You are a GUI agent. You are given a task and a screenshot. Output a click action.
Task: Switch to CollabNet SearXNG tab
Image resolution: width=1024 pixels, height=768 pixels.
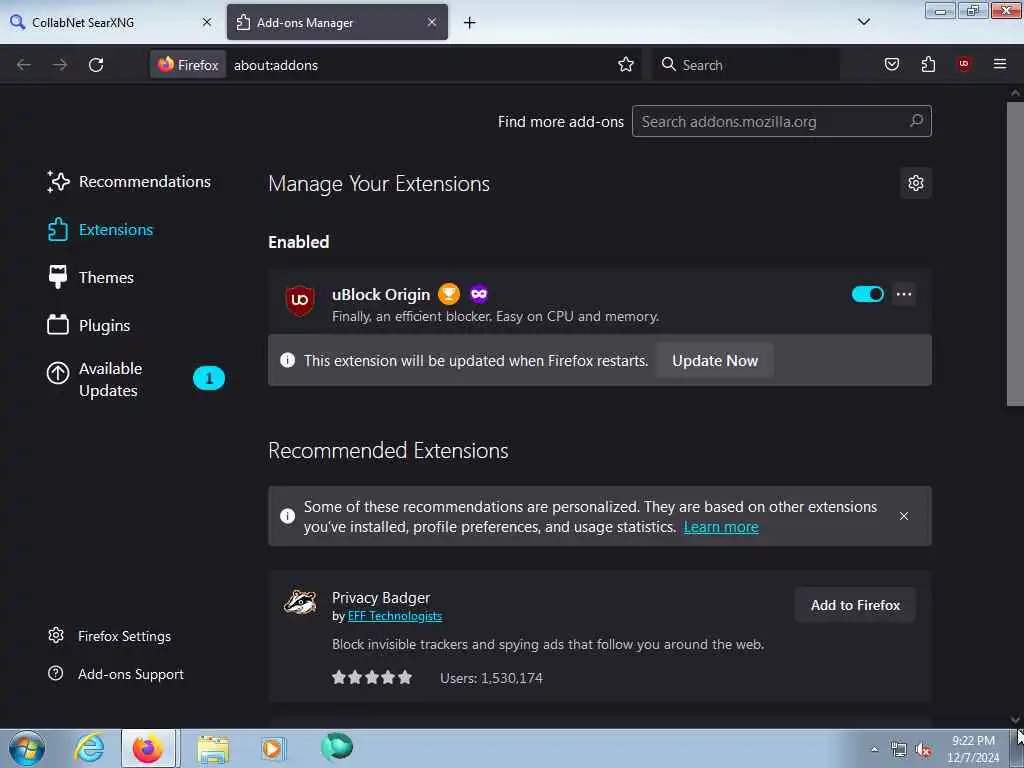[111, 22]
